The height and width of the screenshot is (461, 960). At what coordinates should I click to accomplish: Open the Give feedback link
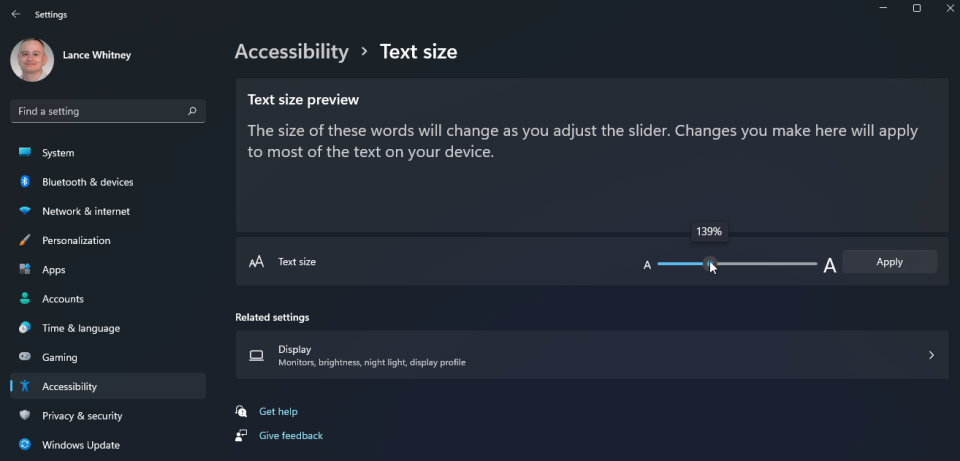point(291,436)
